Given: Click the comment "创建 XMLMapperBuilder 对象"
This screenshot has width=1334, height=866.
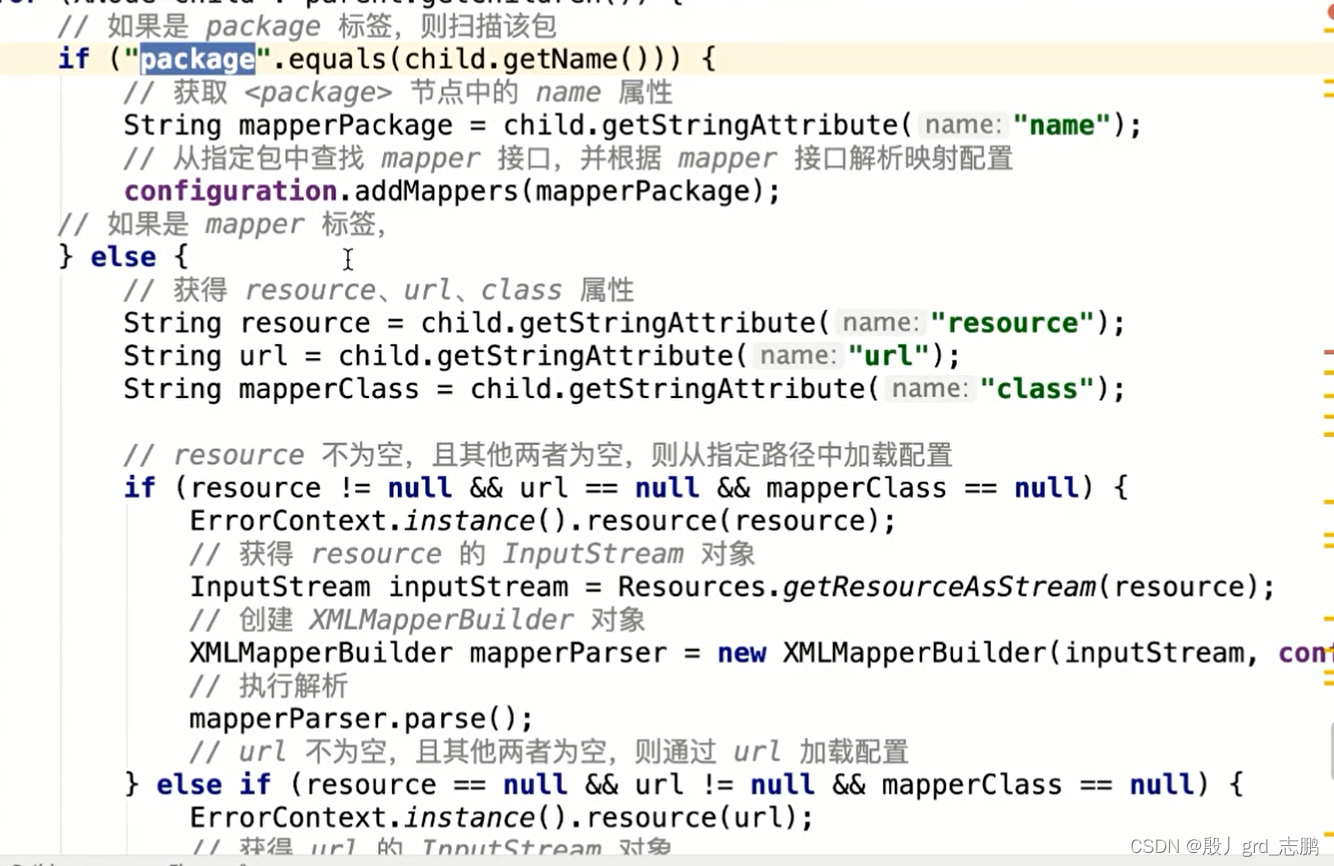Looking at the screenshot, I should pos(417,620).
